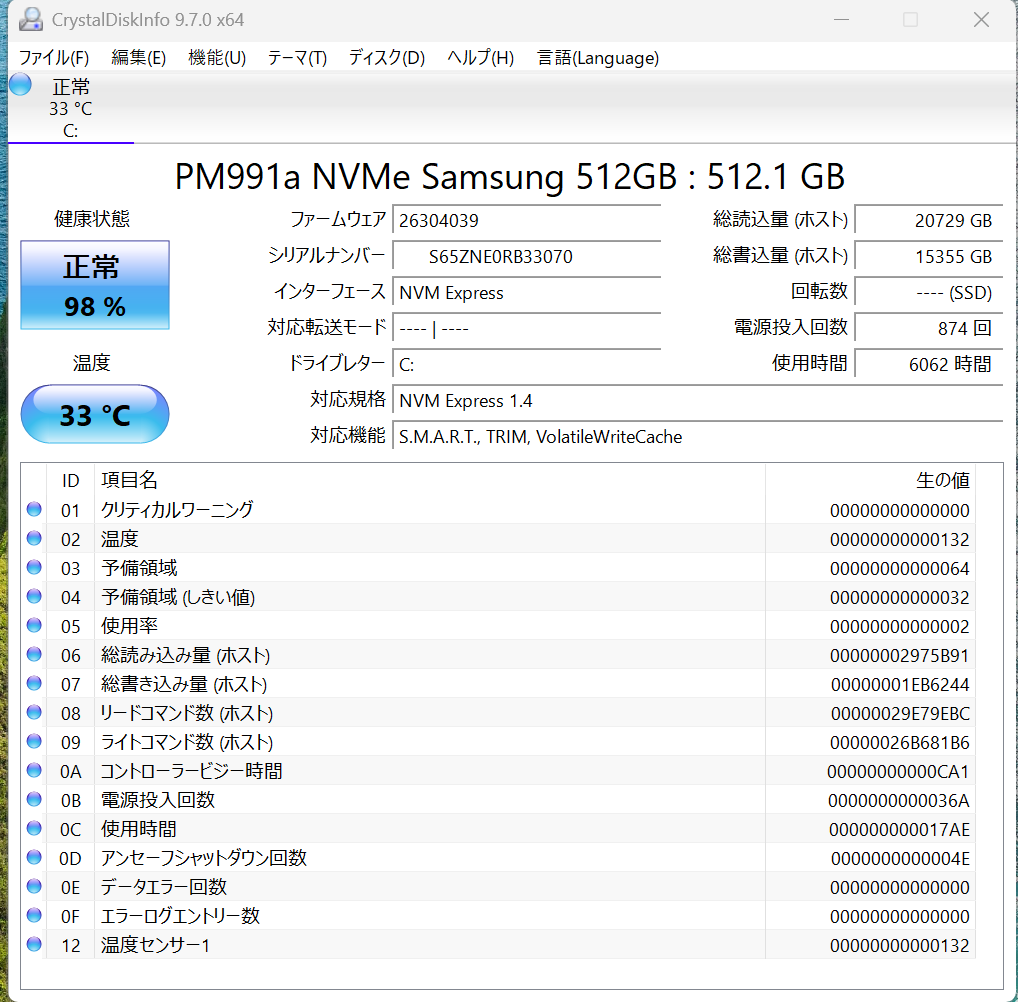This screenshot has width=1018, height=1002.
Task: Click the 健康状態 label
Action: (x=92, y=219)
